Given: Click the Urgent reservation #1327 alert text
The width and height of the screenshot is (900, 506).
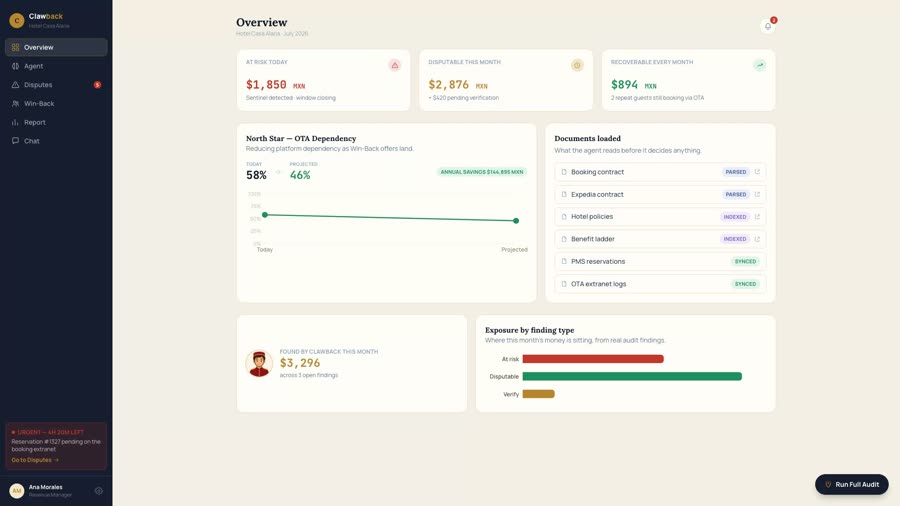Looking at the screenshot, I should (x=56, y=445).
